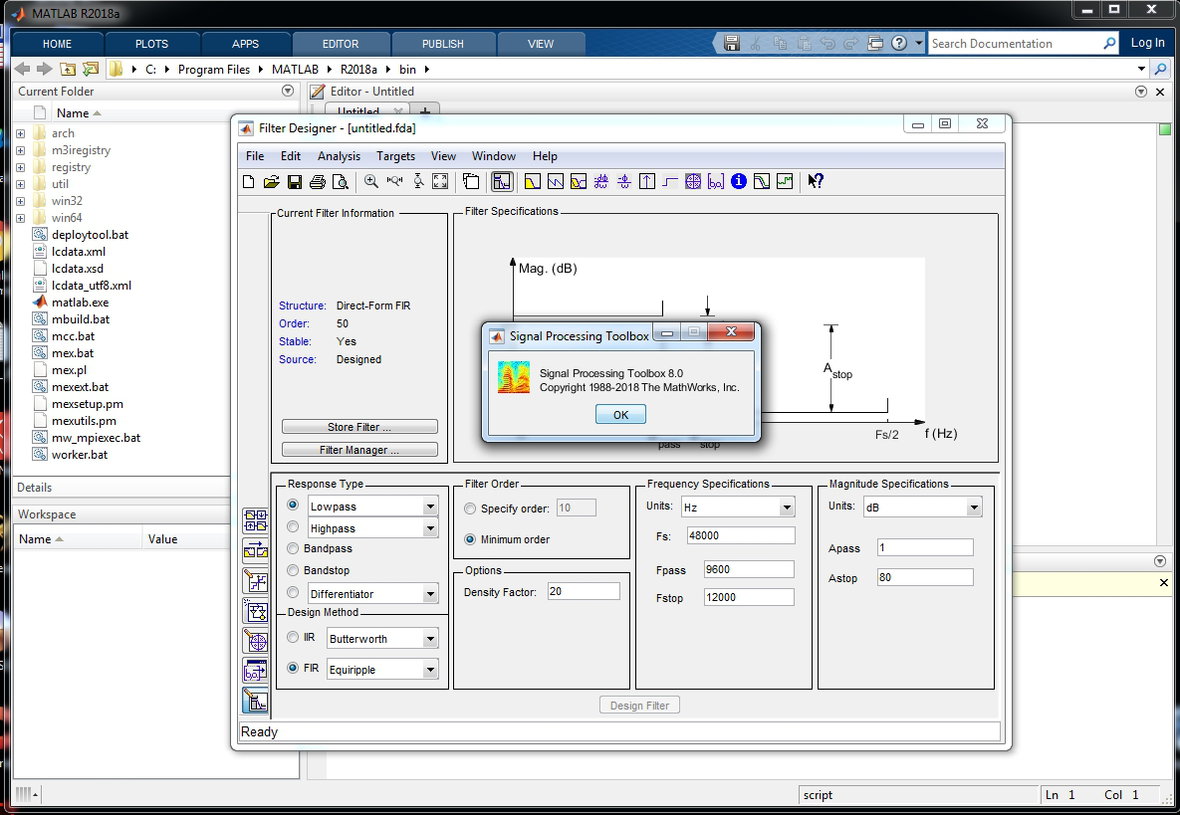
Task: Show Round-off Noise Power Spectrum
Action: click(x=785, y=181)
